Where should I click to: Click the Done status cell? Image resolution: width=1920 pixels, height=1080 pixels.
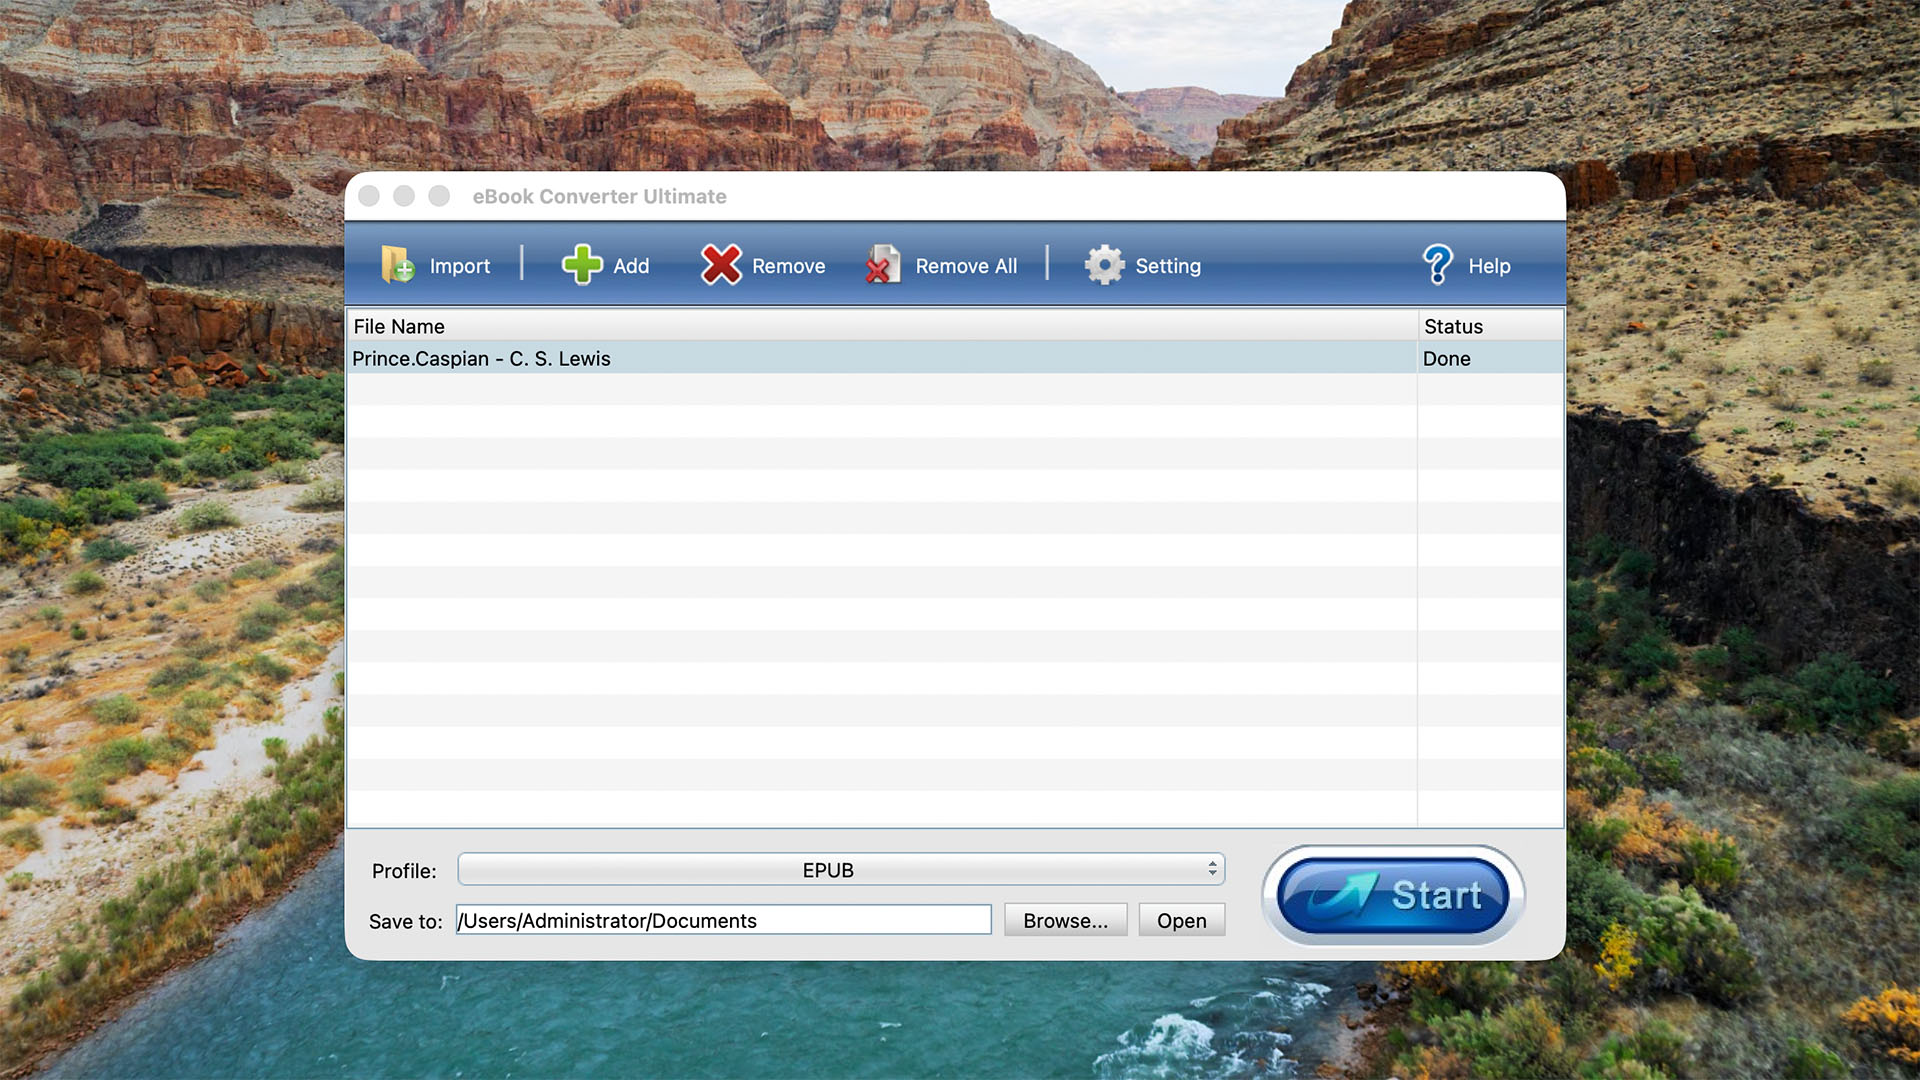(x=1490, y=358)
